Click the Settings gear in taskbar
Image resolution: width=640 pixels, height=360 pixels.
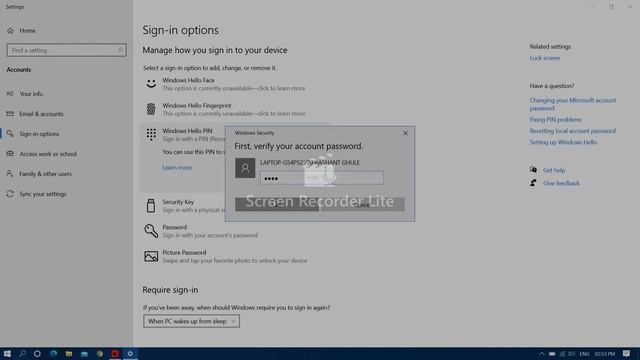[130, 354]
